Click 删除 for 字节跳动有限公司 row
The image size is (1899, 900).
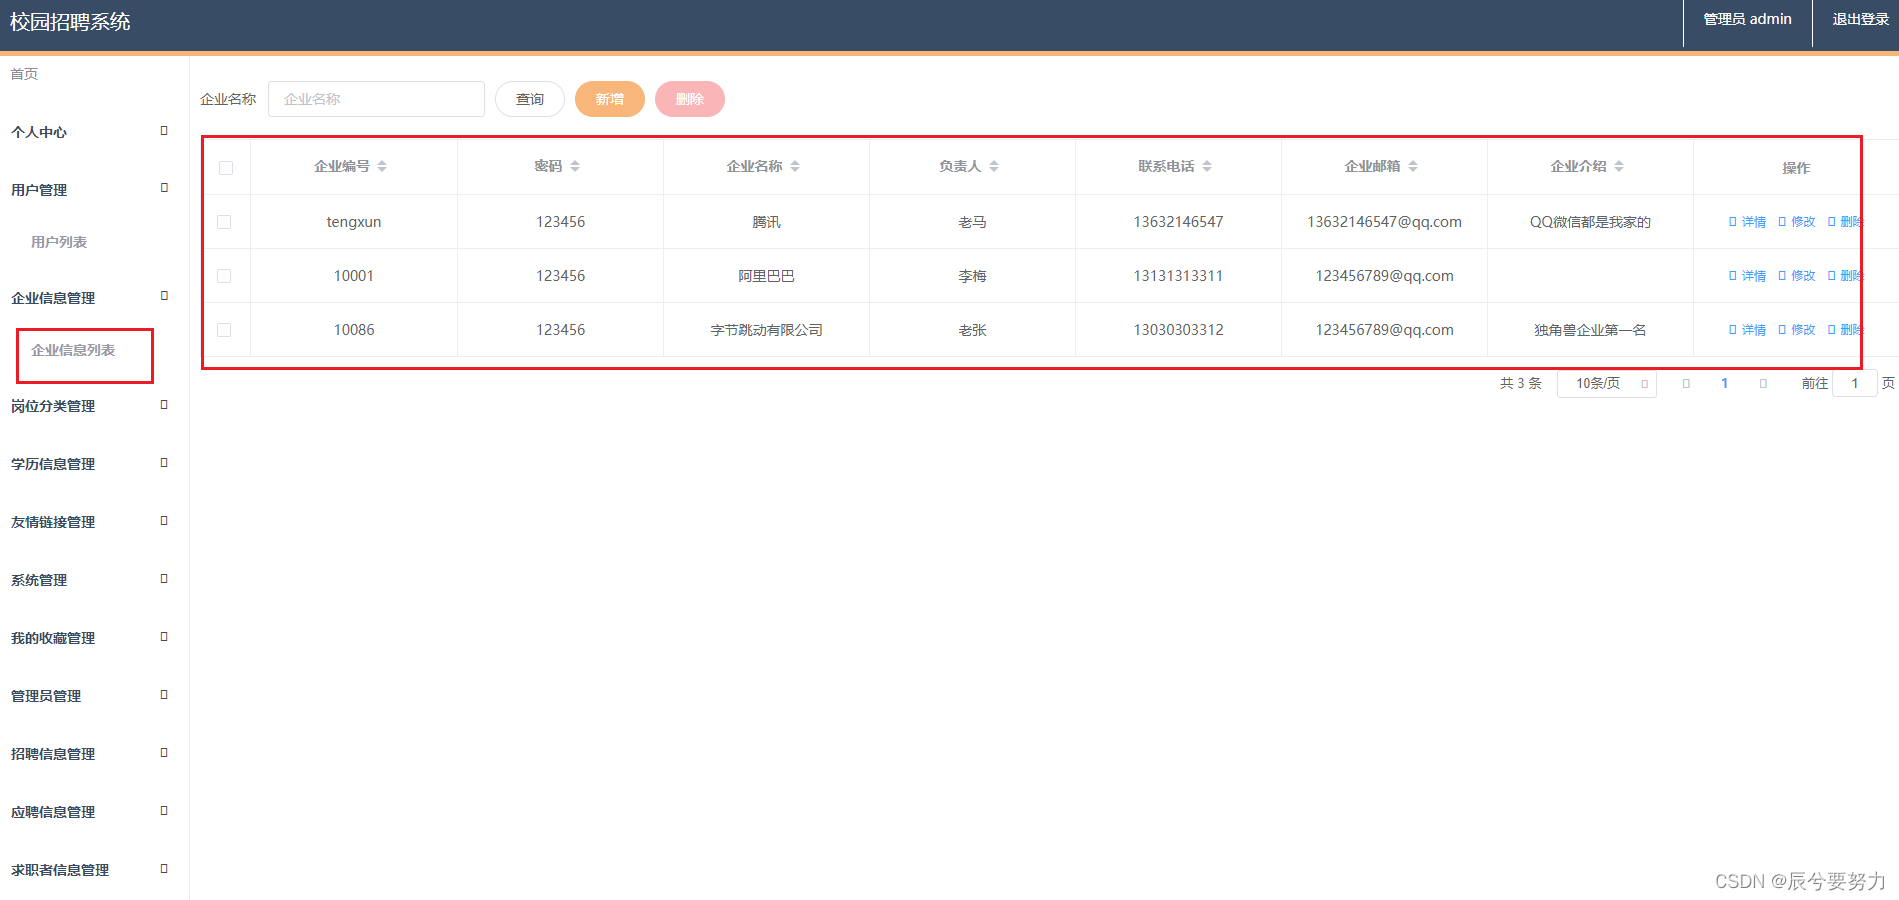(1846, 330)
